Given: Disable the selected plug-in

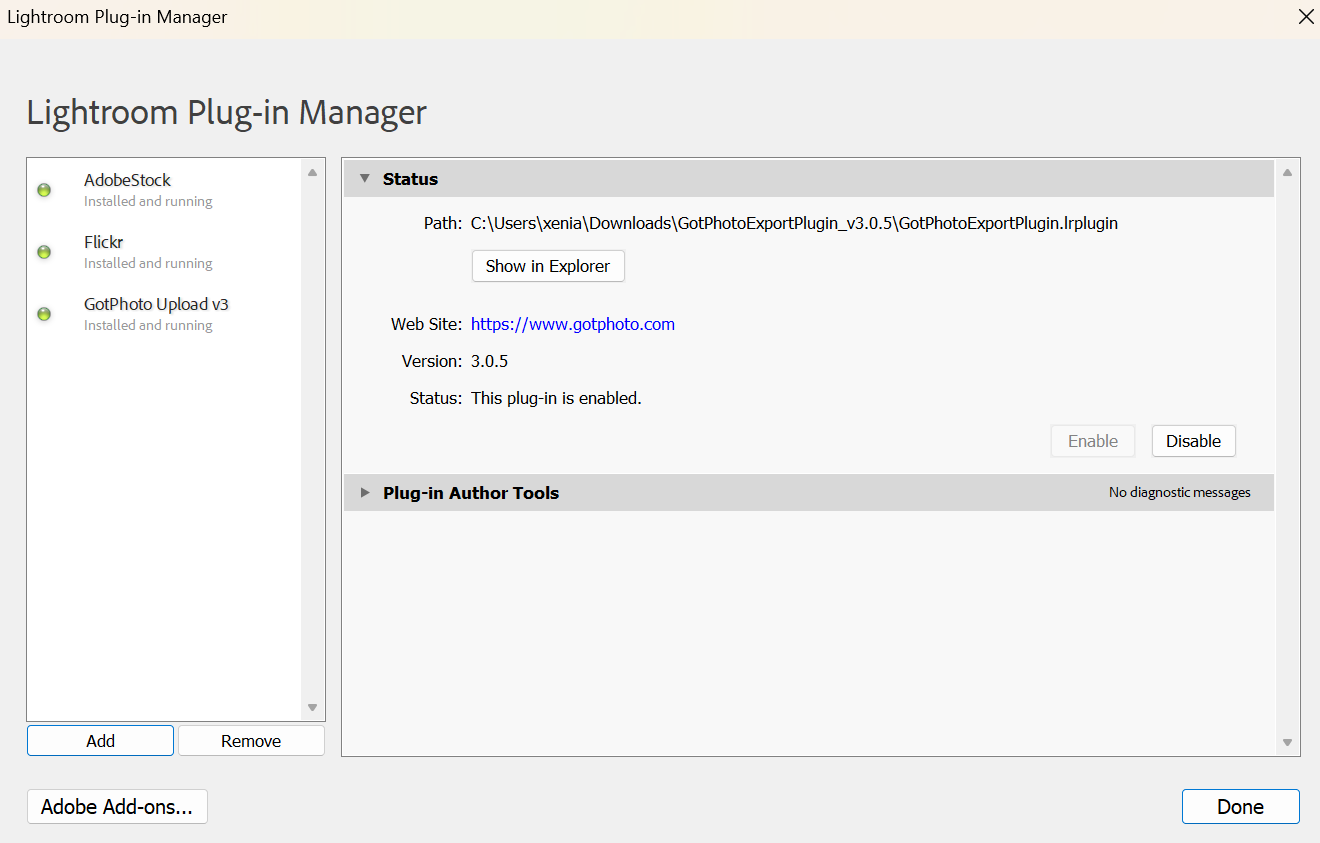Looking at the screenshot, I should [x=1193, y=441].
